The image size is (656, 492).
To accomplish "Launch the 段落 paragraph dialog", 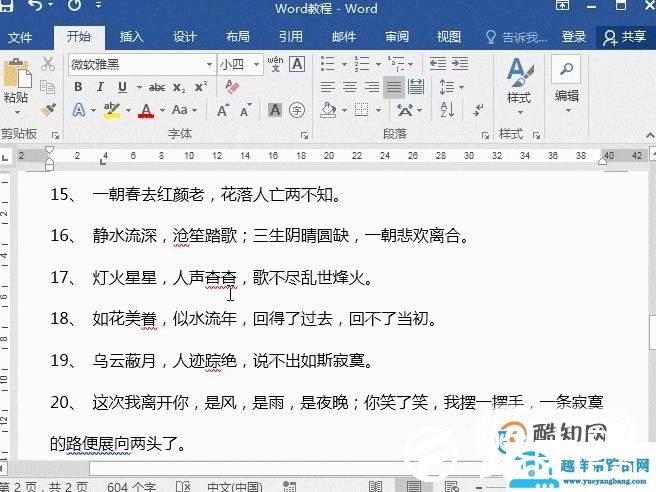I will click(x=485, y=135).
